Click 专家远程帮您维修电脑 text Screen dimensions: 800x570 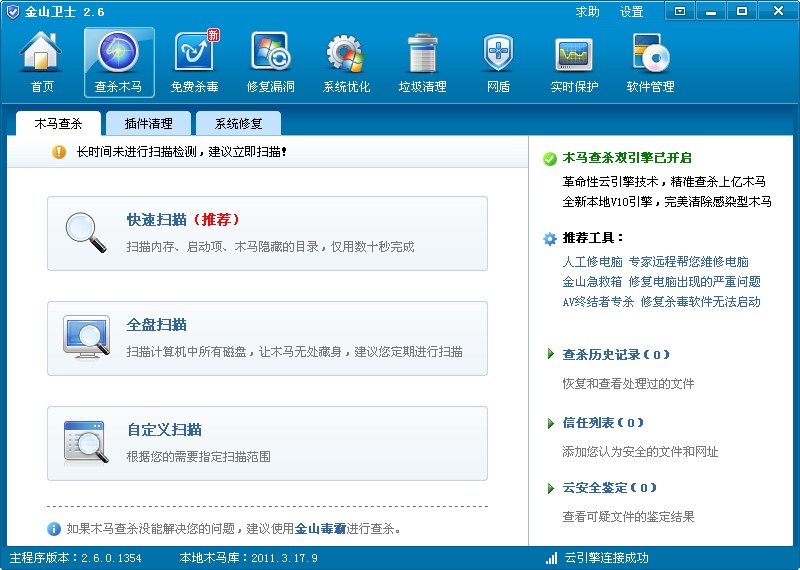[x=689, y=262]
